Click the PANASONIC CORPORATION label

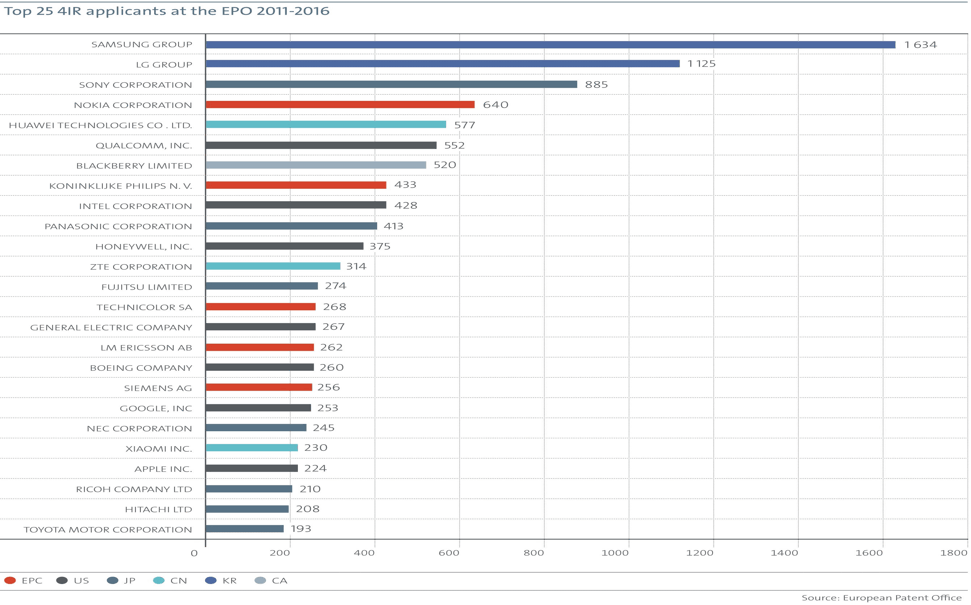click(x=118, y=227)
